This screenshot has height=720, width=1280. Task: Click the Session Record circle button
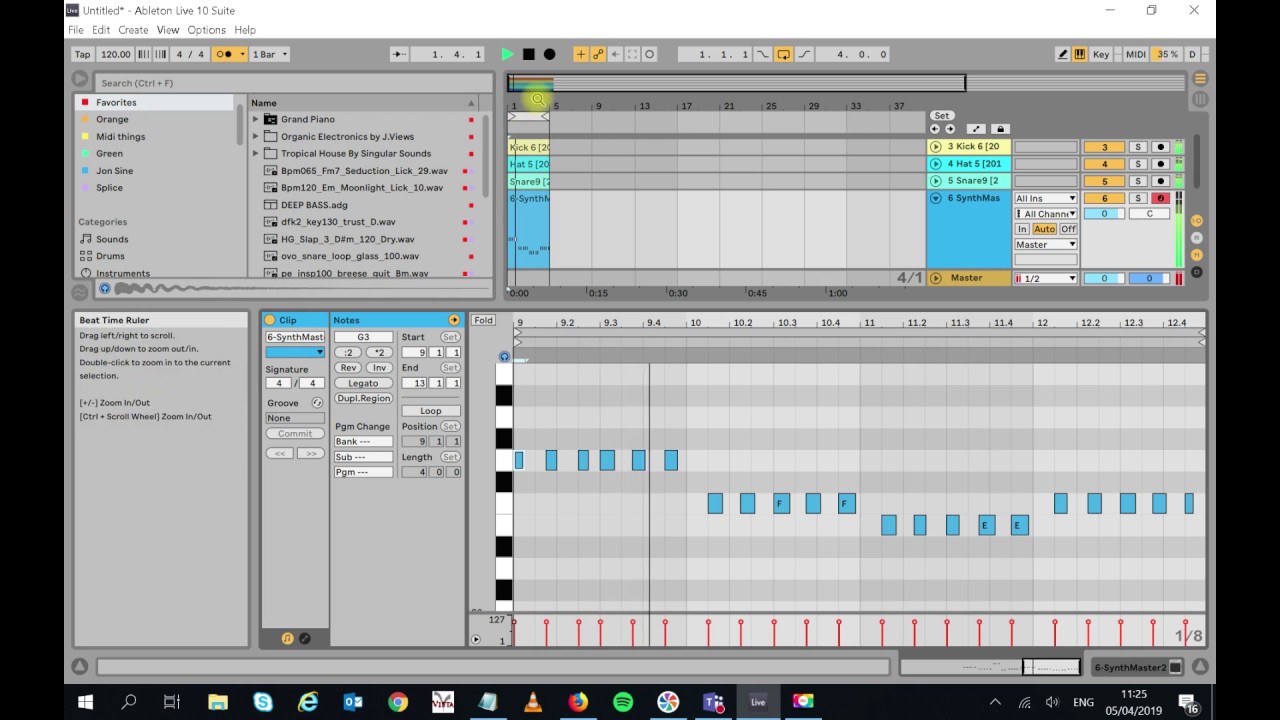[x=649, y=54]
